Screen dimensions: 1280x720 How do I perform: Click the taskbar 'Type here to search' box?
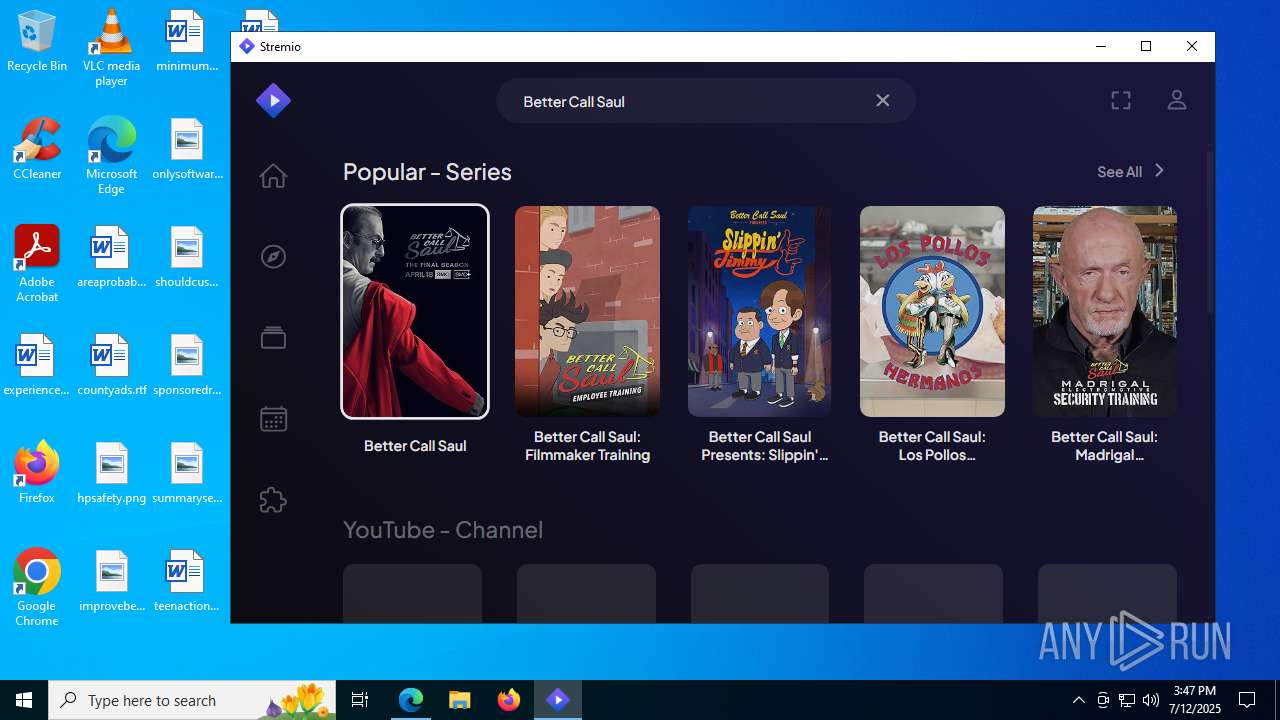pos(192,700)
